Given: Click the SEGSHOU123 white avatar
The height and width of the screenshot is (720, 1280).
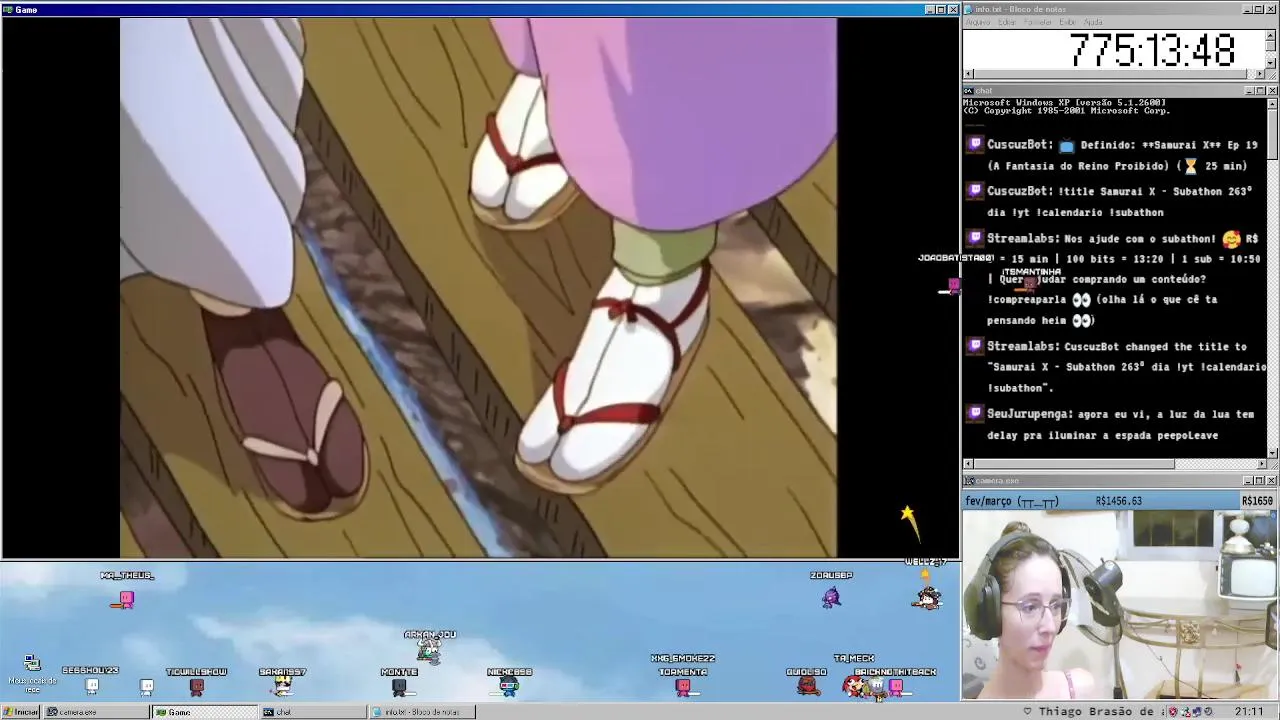Looking at the screenshot, I should [92, 686].
